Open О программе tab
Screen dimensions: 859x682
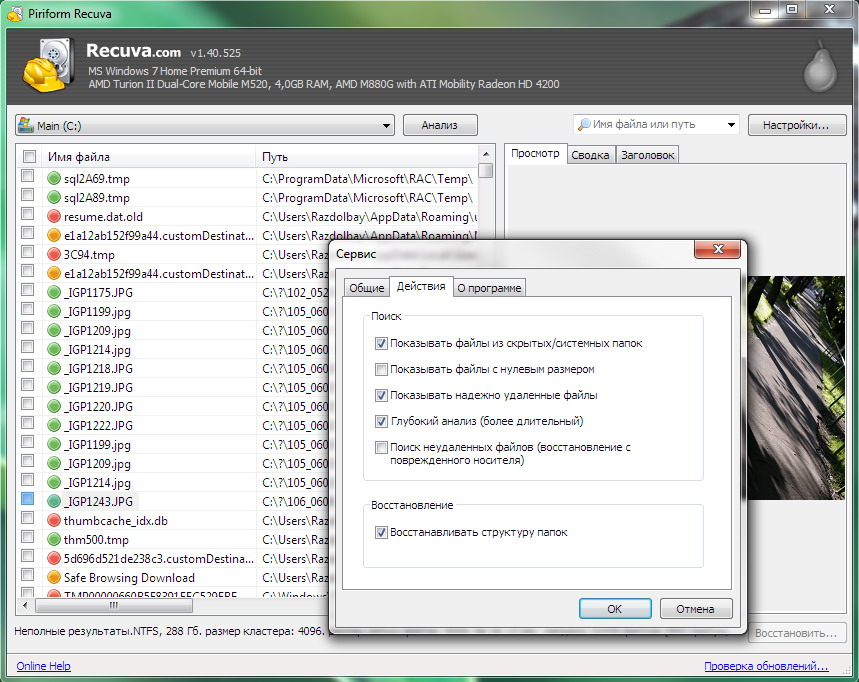click(x=489, y=288)
